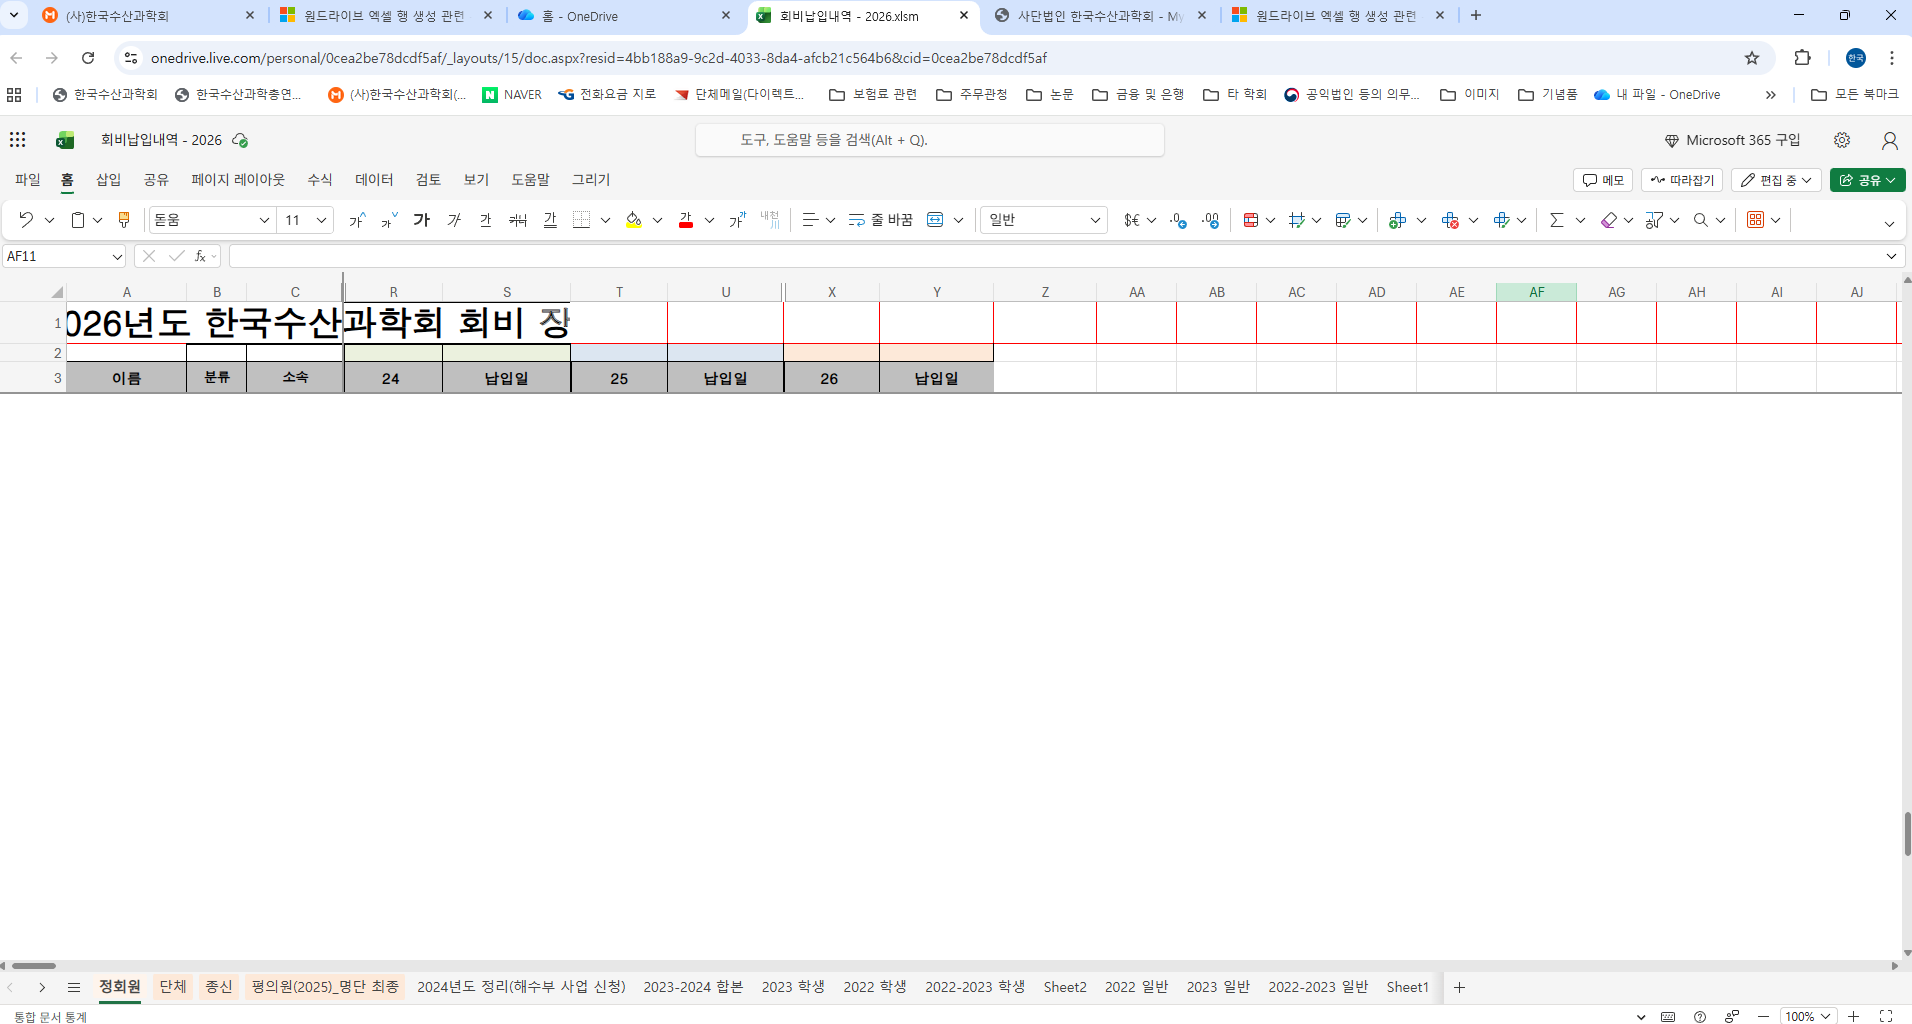Switch to the 삽입 ribbon tab

point(108,180)
